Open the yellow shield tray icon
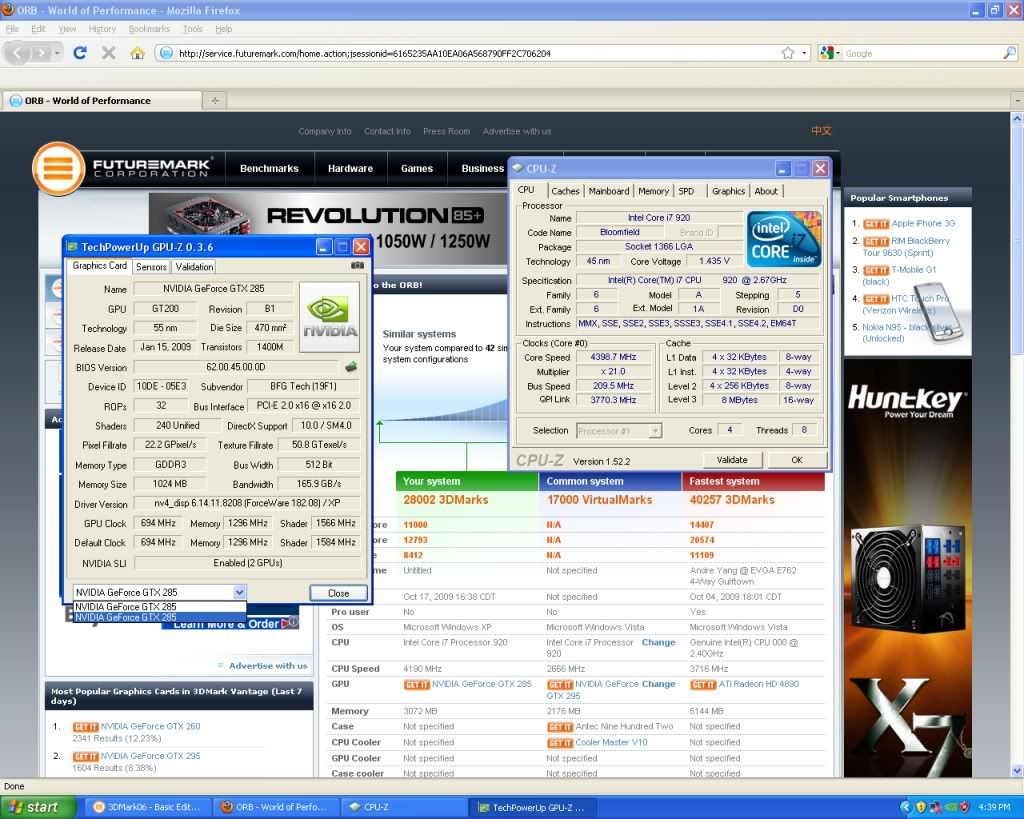 (921, 807)
